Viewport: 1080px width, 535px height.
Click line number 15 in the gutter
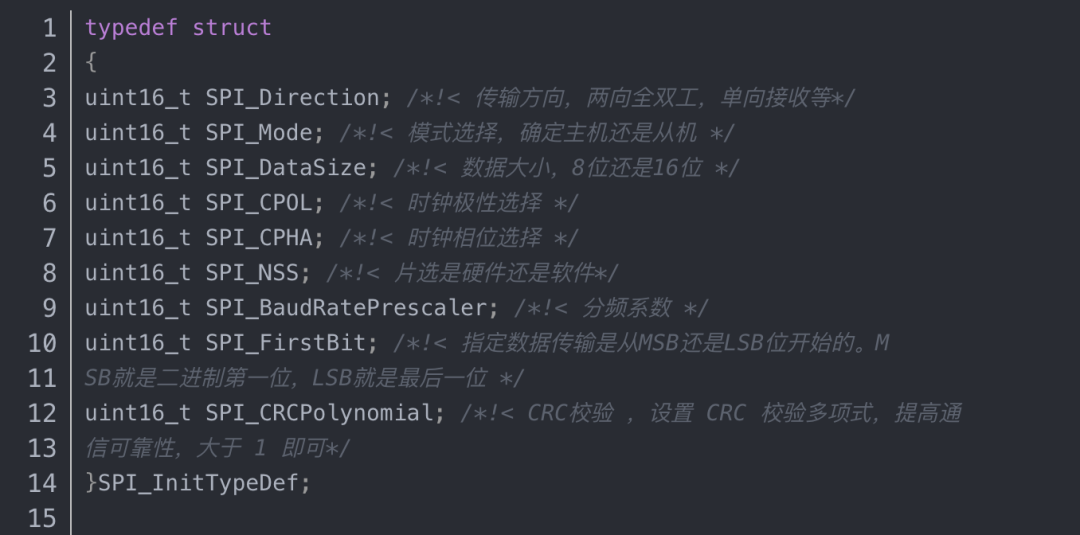tap(43, 518)
